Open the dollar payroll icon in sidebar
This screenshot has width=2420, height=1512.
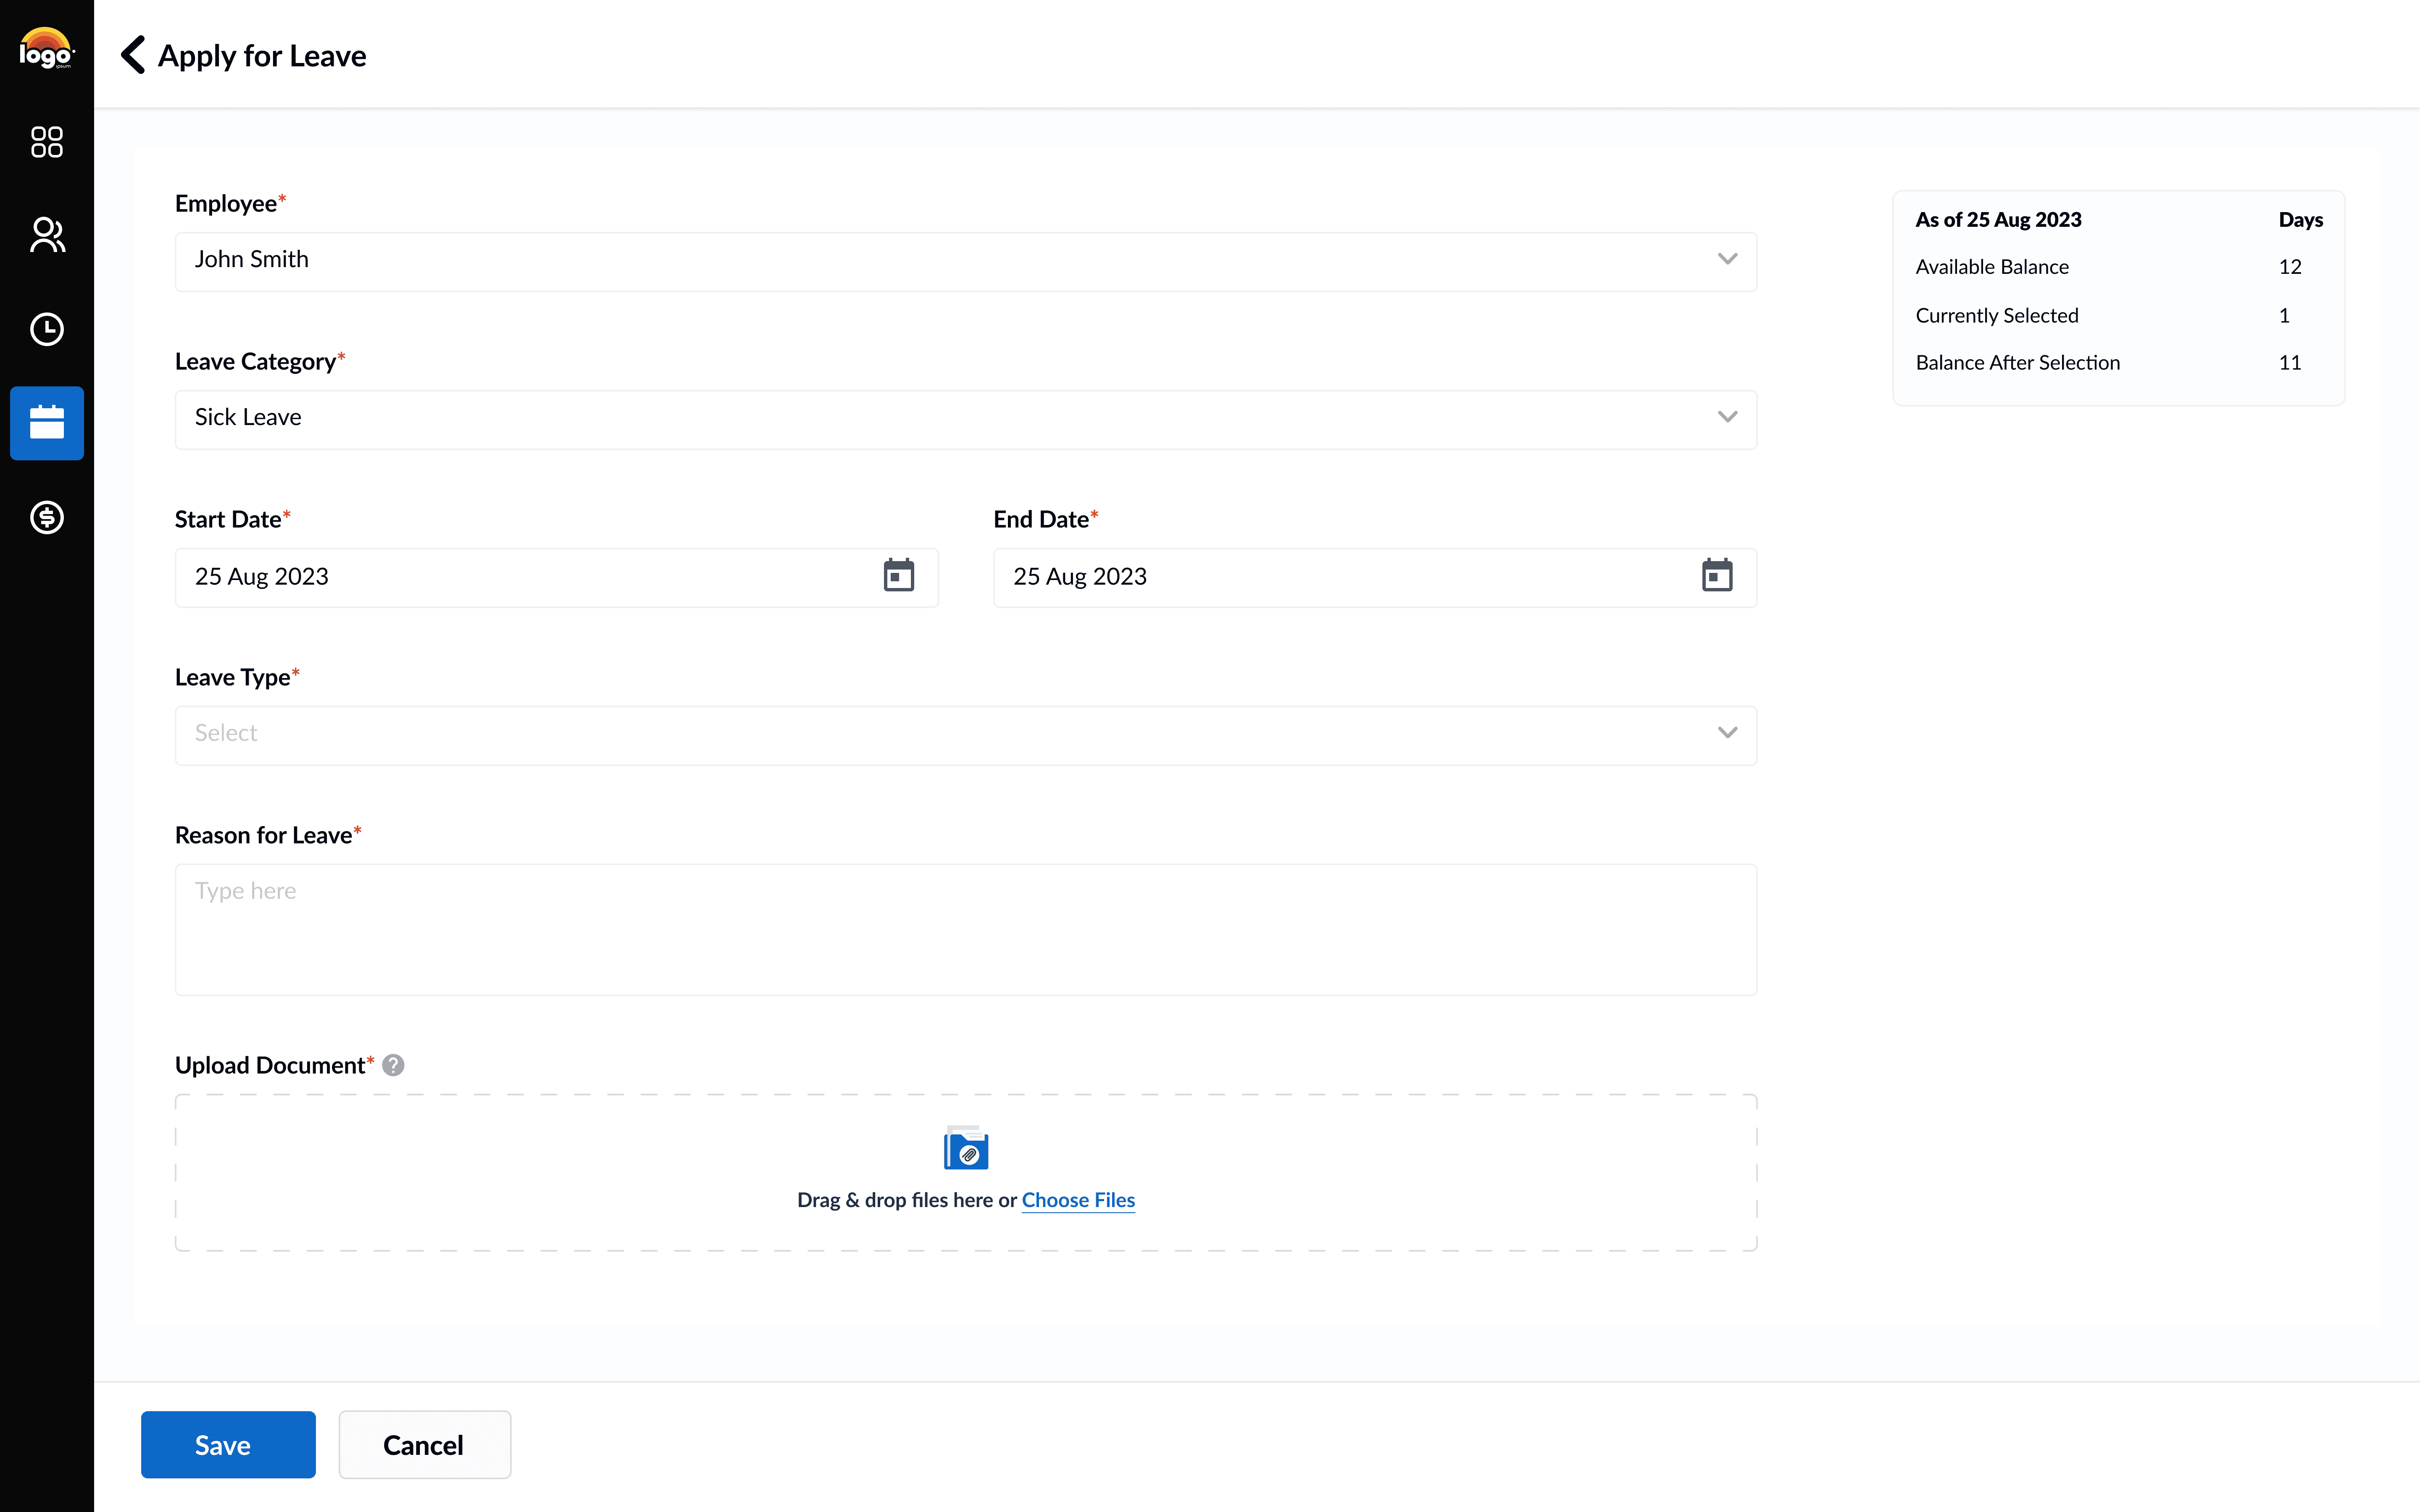pyautogui.click(x=47, y=517)
